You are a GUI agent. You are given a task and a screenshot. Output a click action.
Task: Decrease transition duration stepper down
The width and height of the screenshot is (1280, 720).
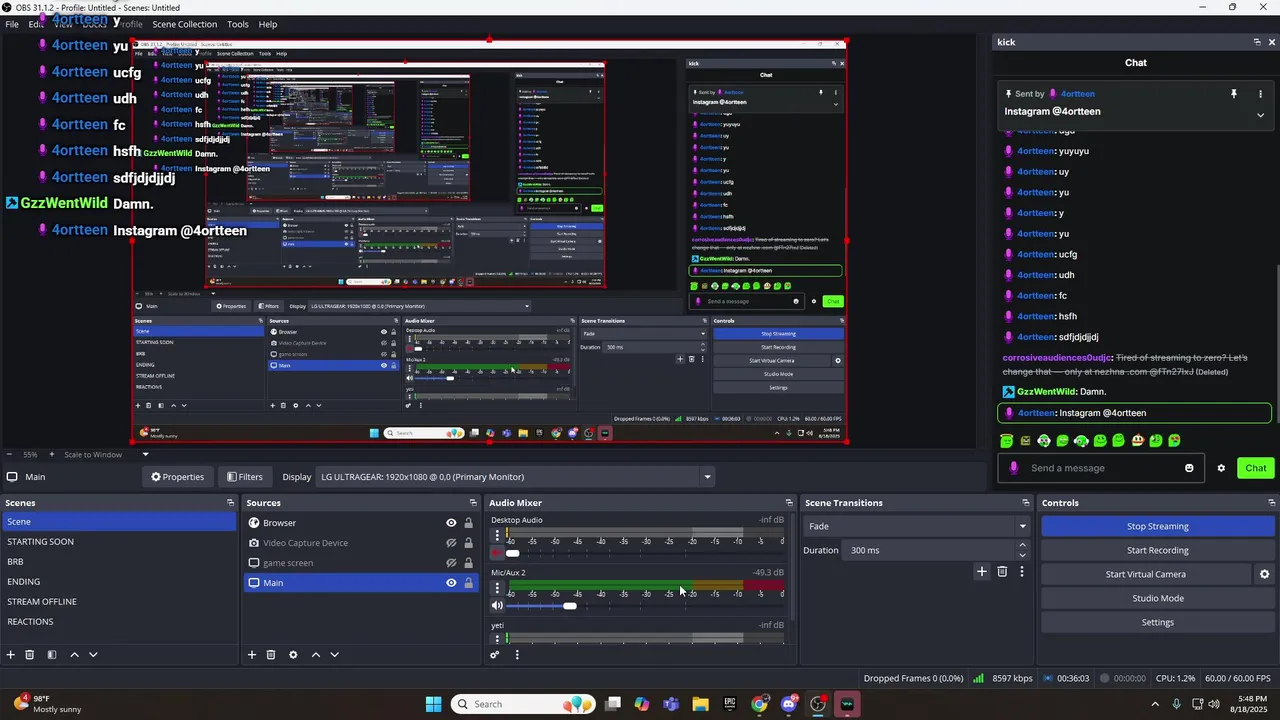click(1022, 555)
